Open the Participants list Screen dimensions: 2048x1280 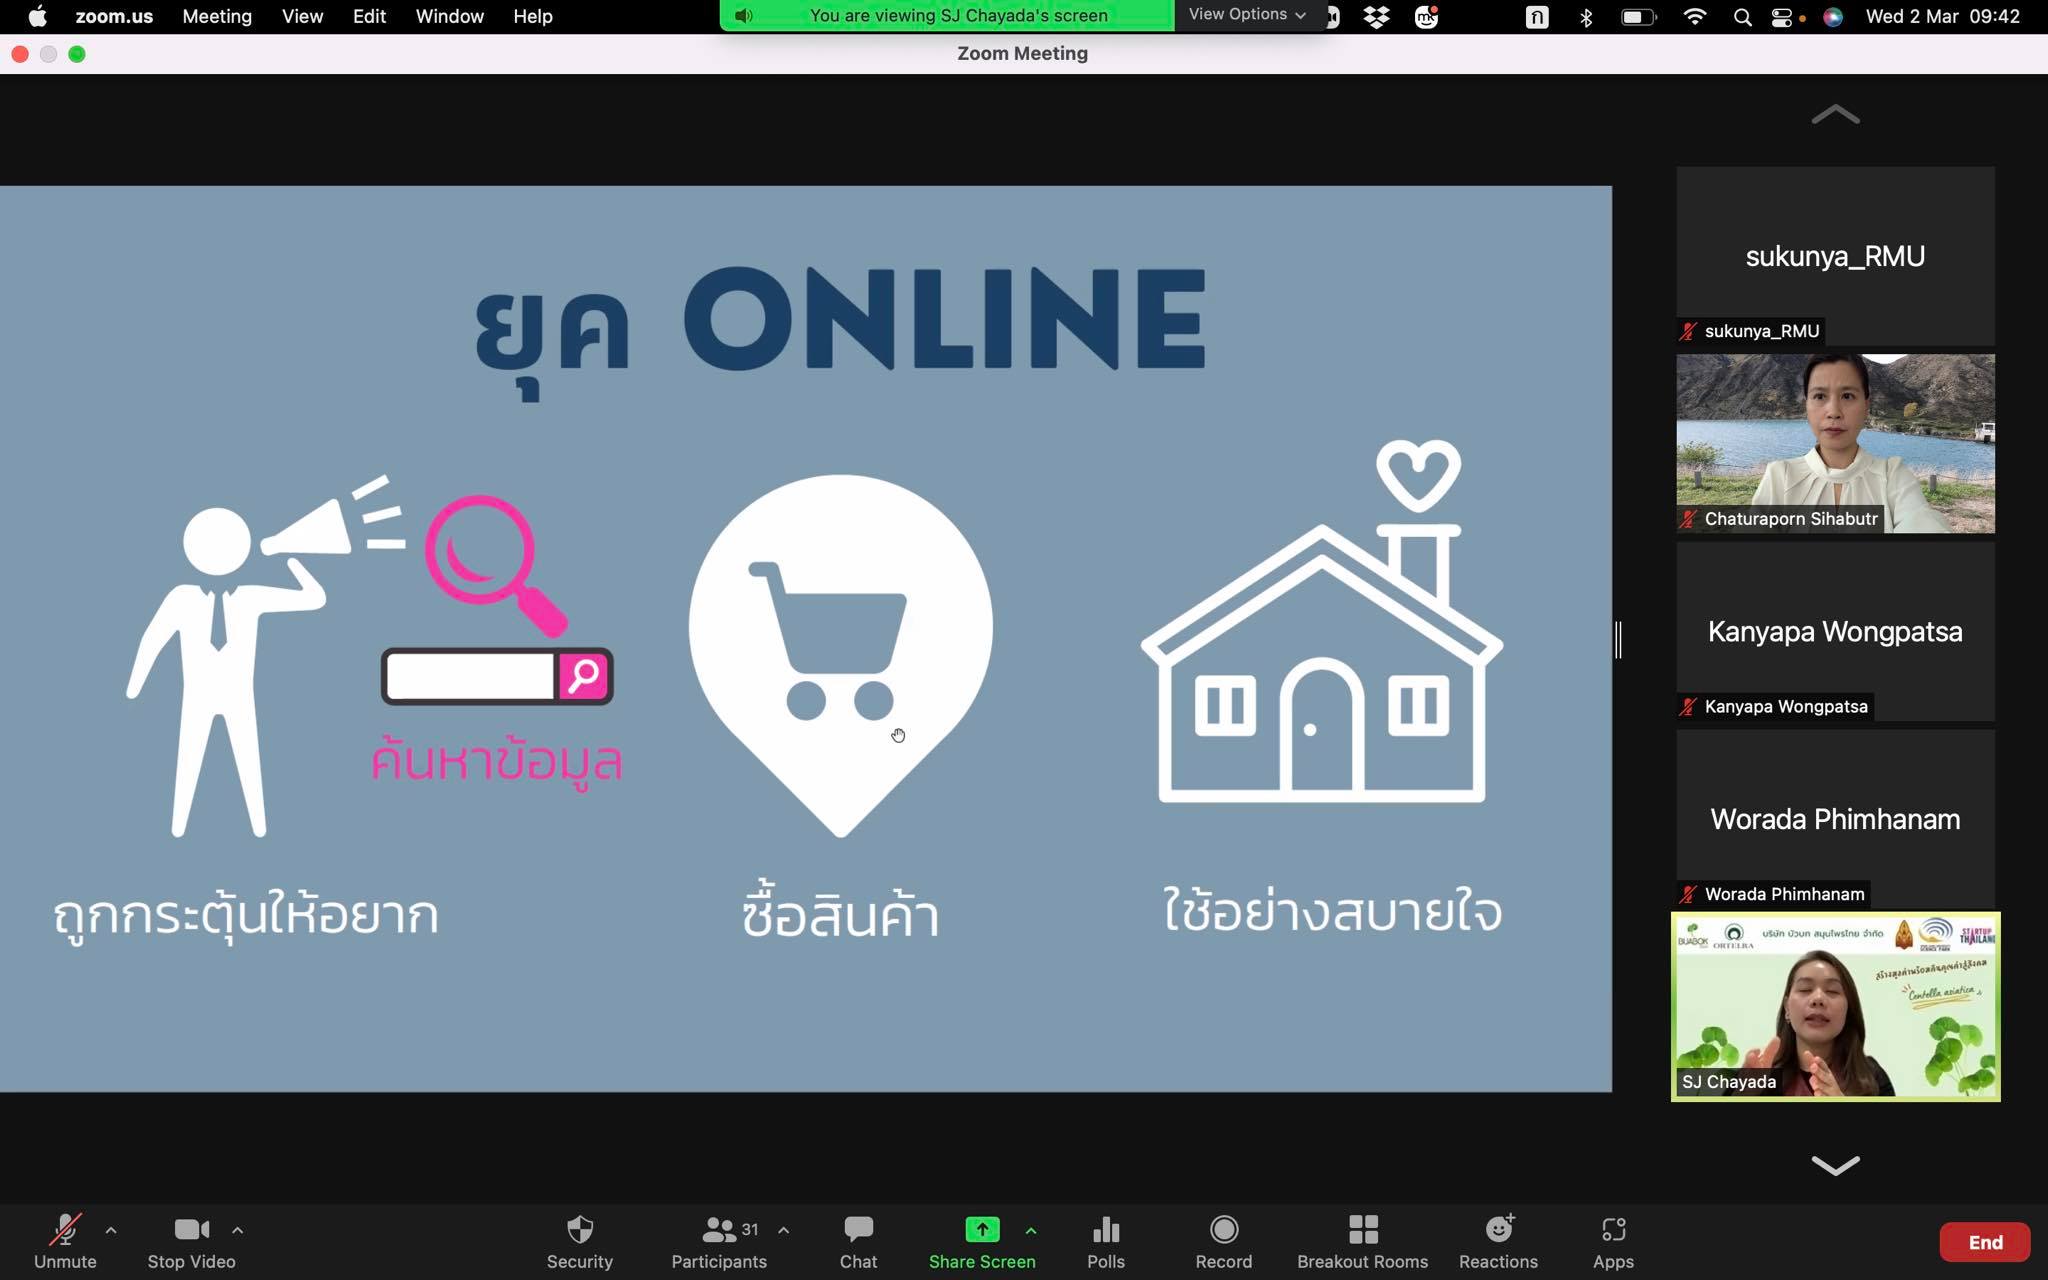719,1230
